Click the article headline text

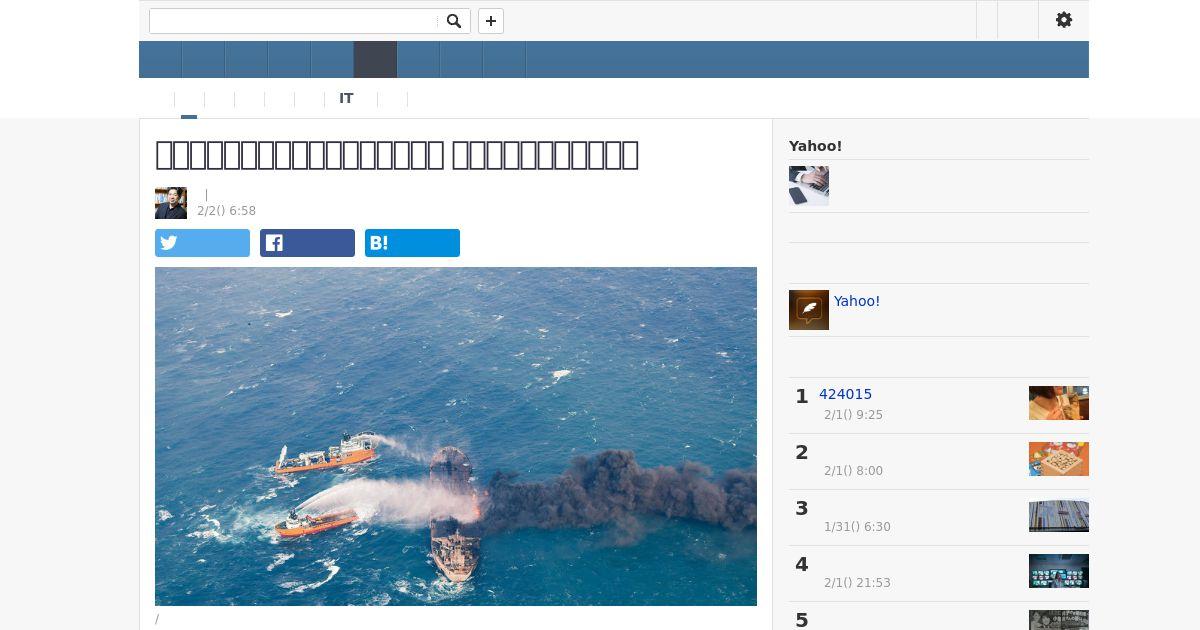(x=397, y=155)
